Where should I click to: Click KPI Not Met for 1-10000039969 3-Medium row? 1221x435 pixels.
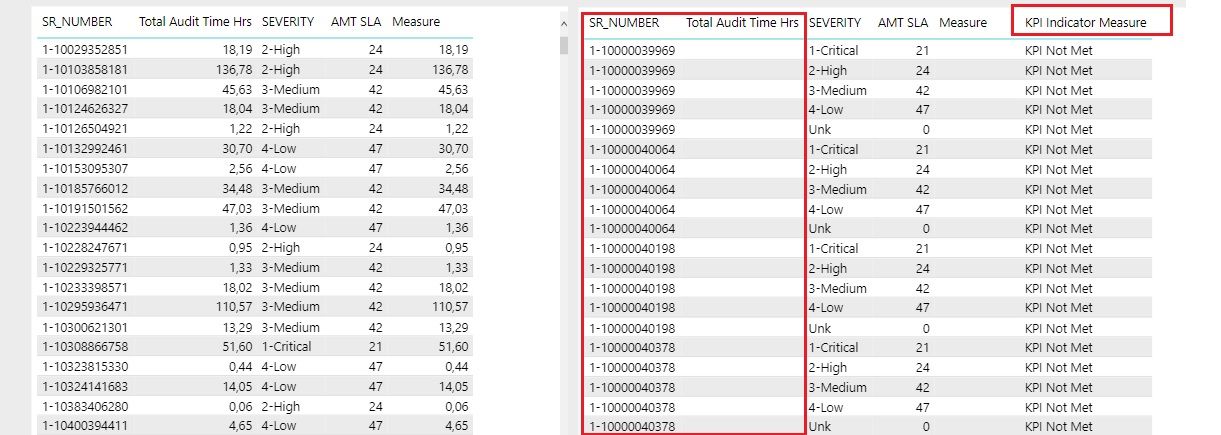[x=1059, y=90]
